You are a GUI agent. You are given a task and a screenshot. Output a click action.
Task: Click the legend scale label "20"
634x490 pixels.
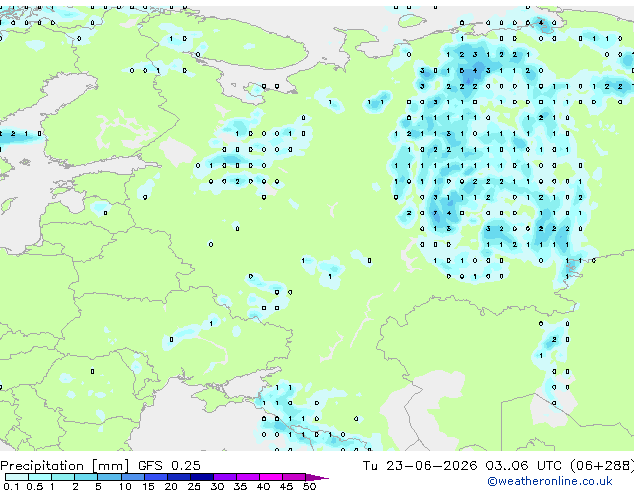tap(171, 486)
